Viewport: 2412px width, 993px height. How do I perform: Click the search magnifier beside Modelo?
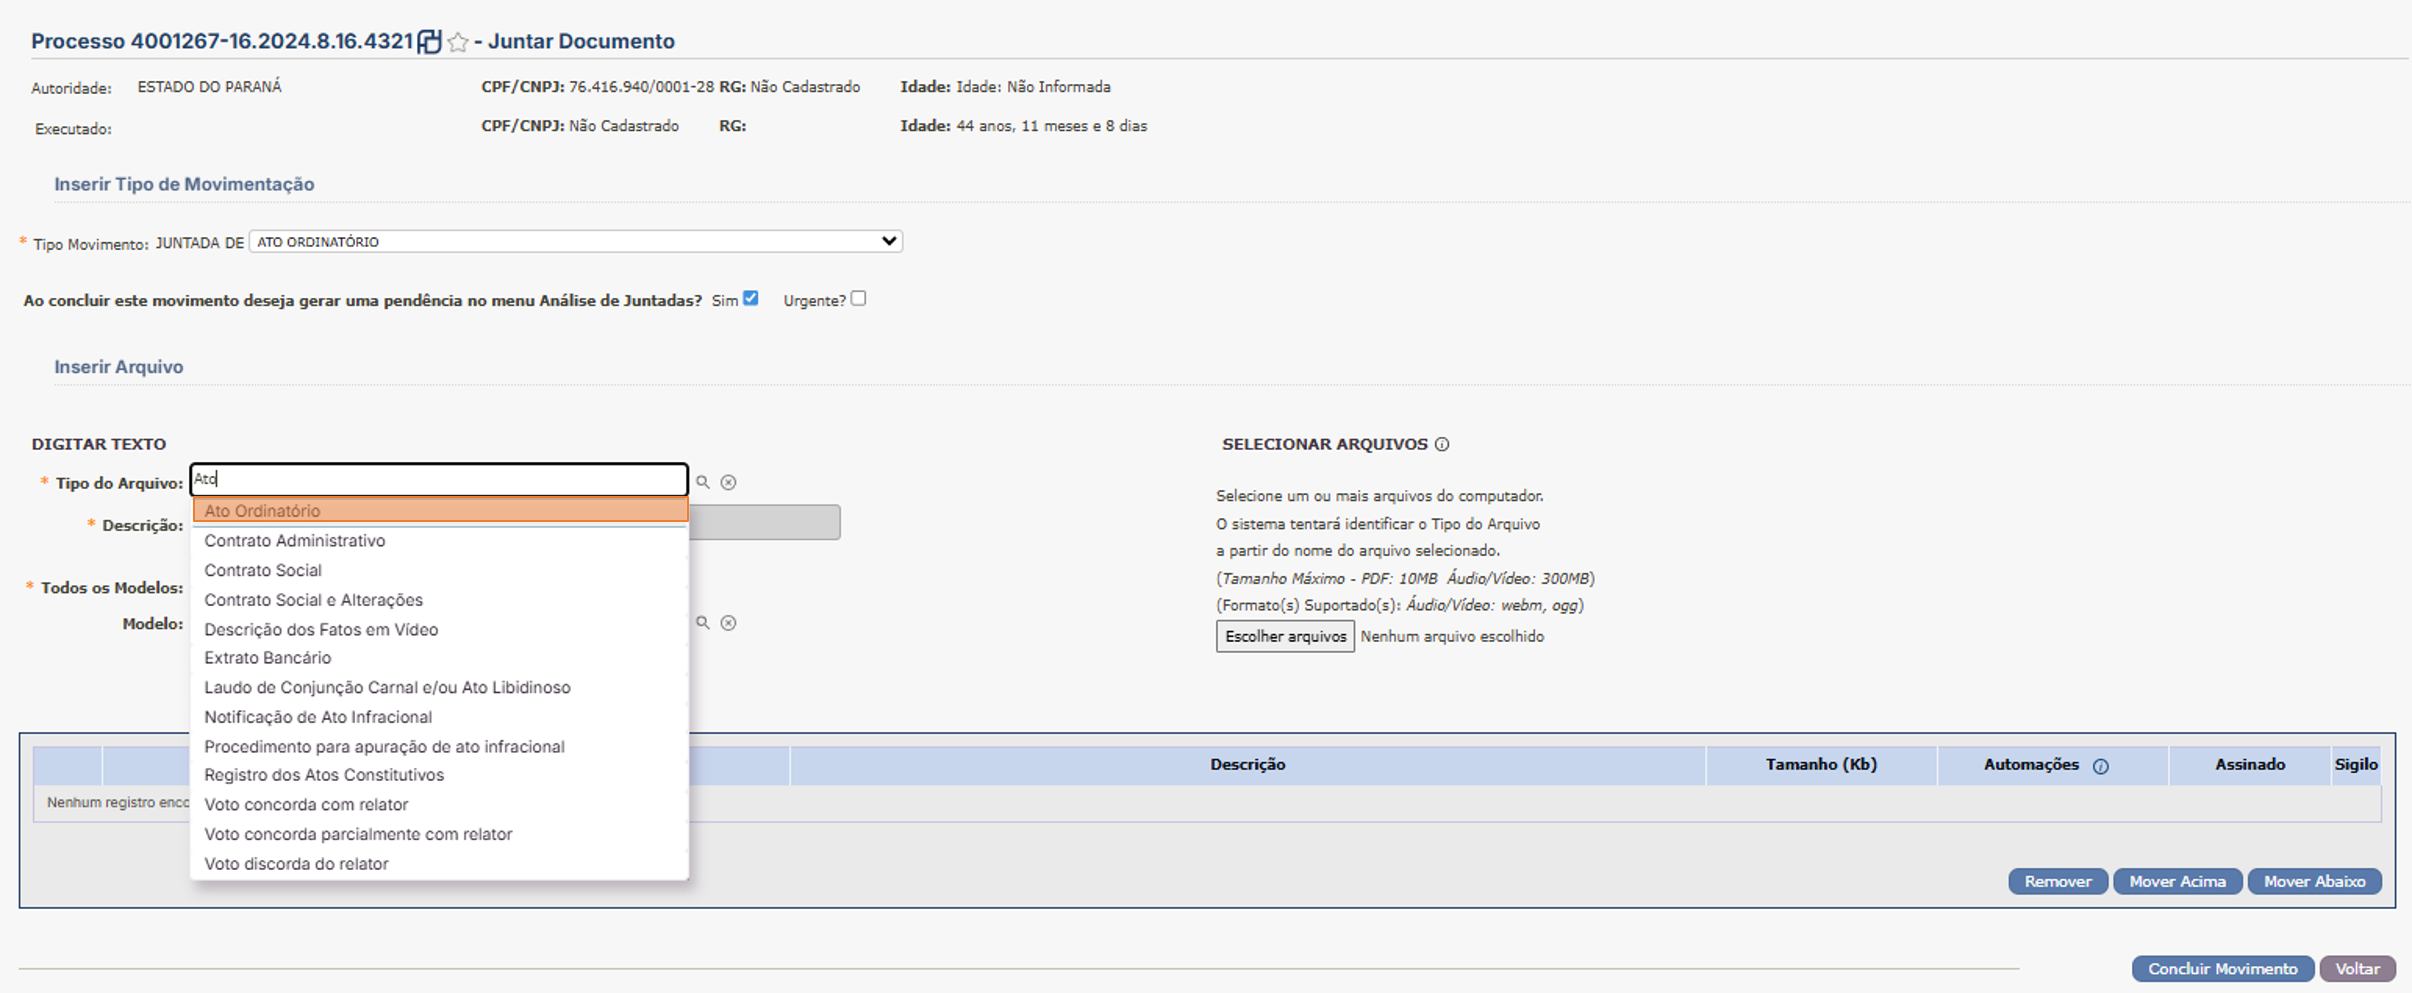(703, 623)
